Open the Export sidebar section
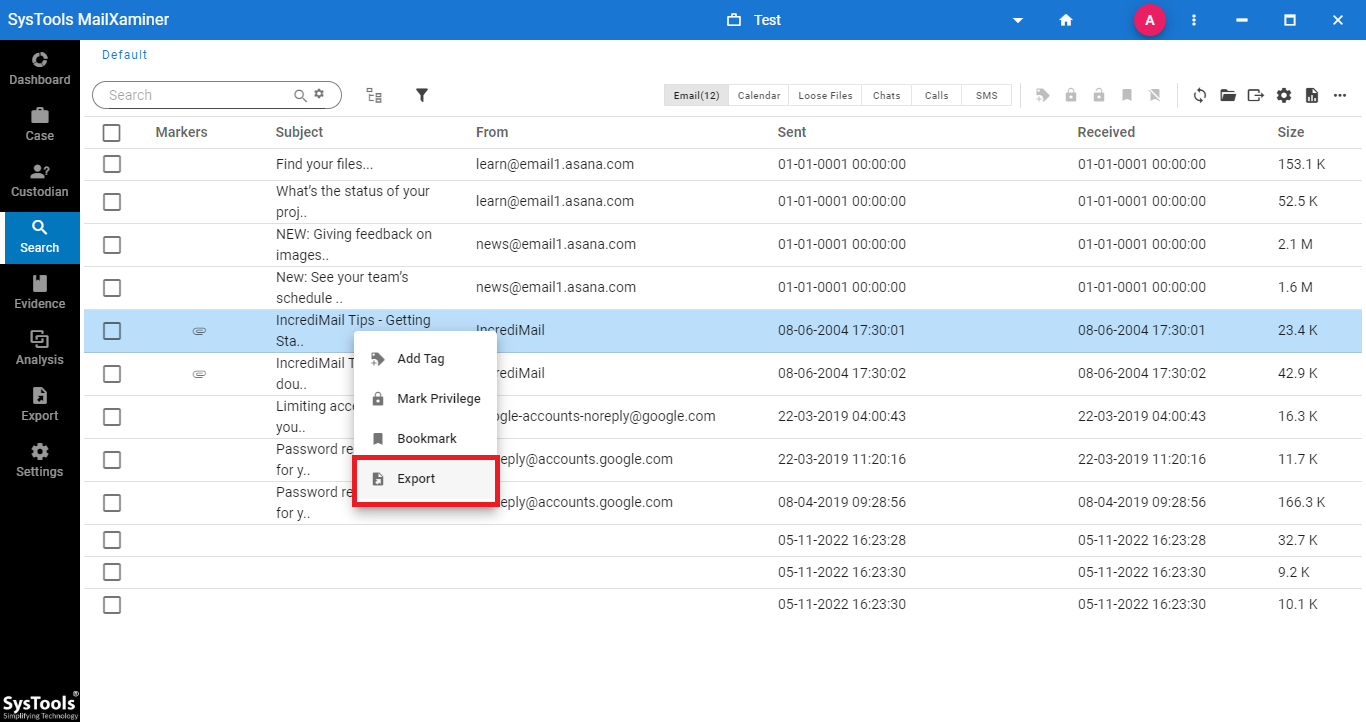 click(40, 404)
